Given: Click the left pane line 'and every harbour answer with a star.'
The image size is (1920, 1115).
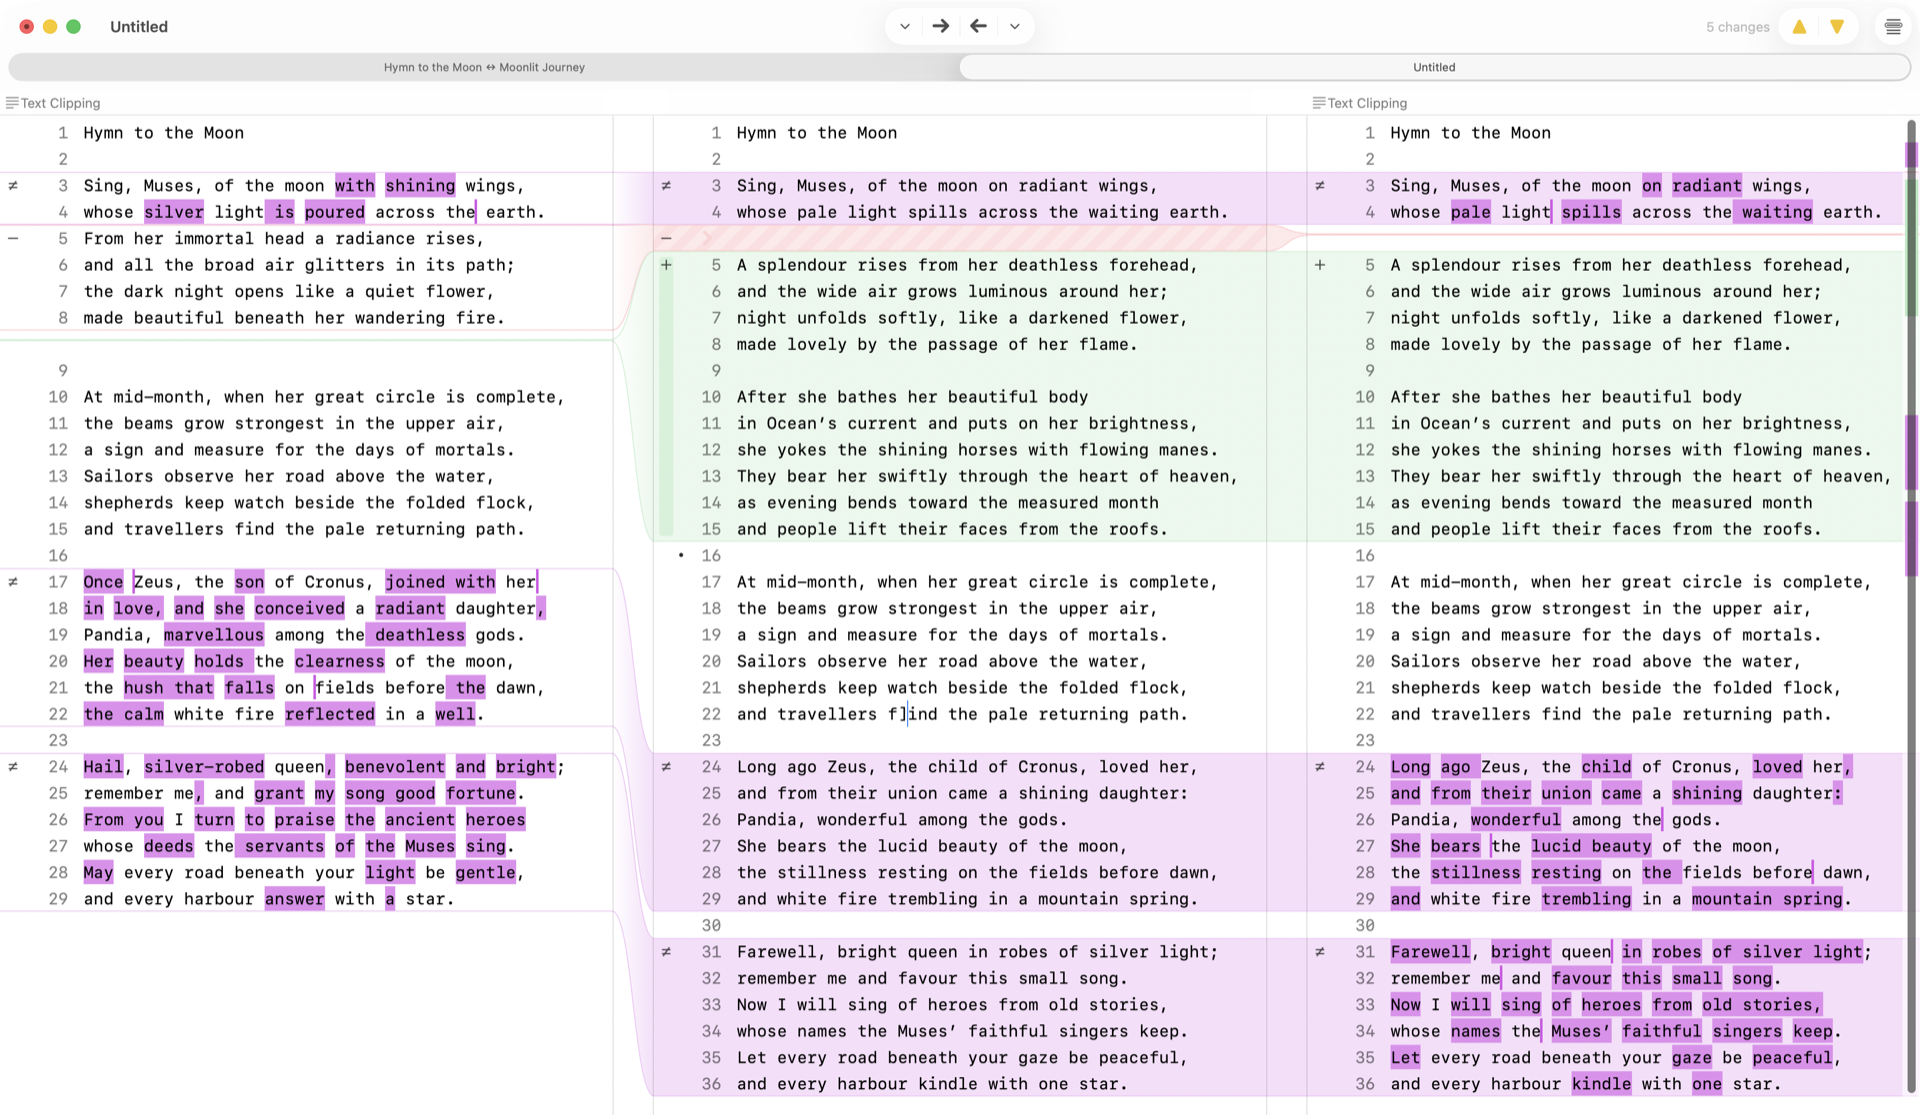Looking at the screenshot, I should (269, 898).
